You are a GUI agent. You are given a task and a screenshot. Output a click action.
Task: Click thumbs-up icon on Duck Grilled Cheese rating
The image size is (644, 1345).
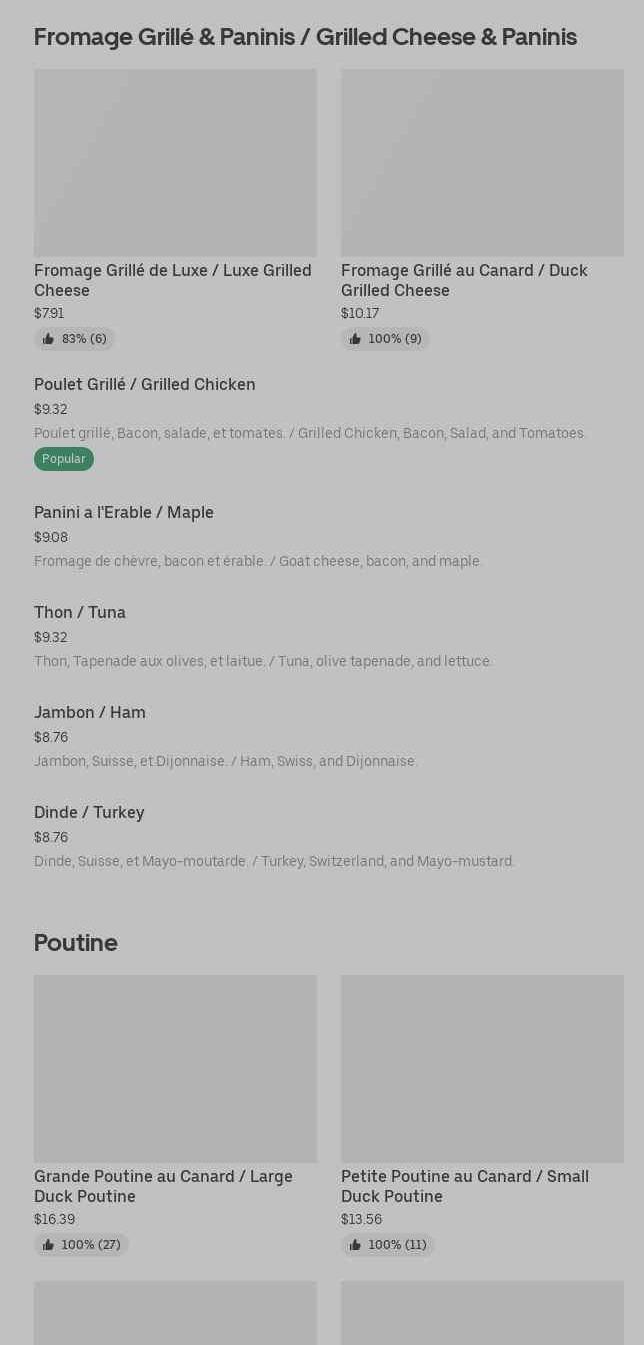[355, 339]
